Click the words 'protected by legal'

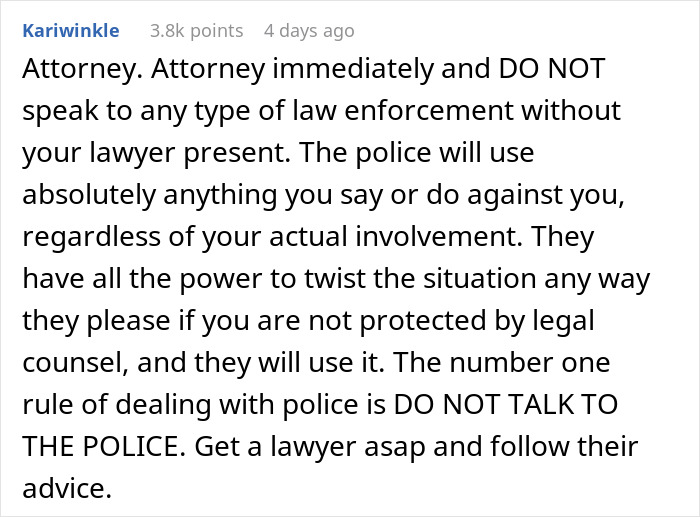pos(476,321)
